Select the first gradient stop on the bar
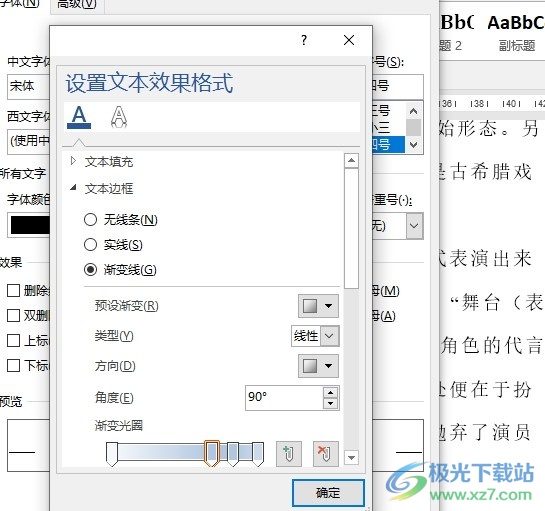 pos(112,454)
